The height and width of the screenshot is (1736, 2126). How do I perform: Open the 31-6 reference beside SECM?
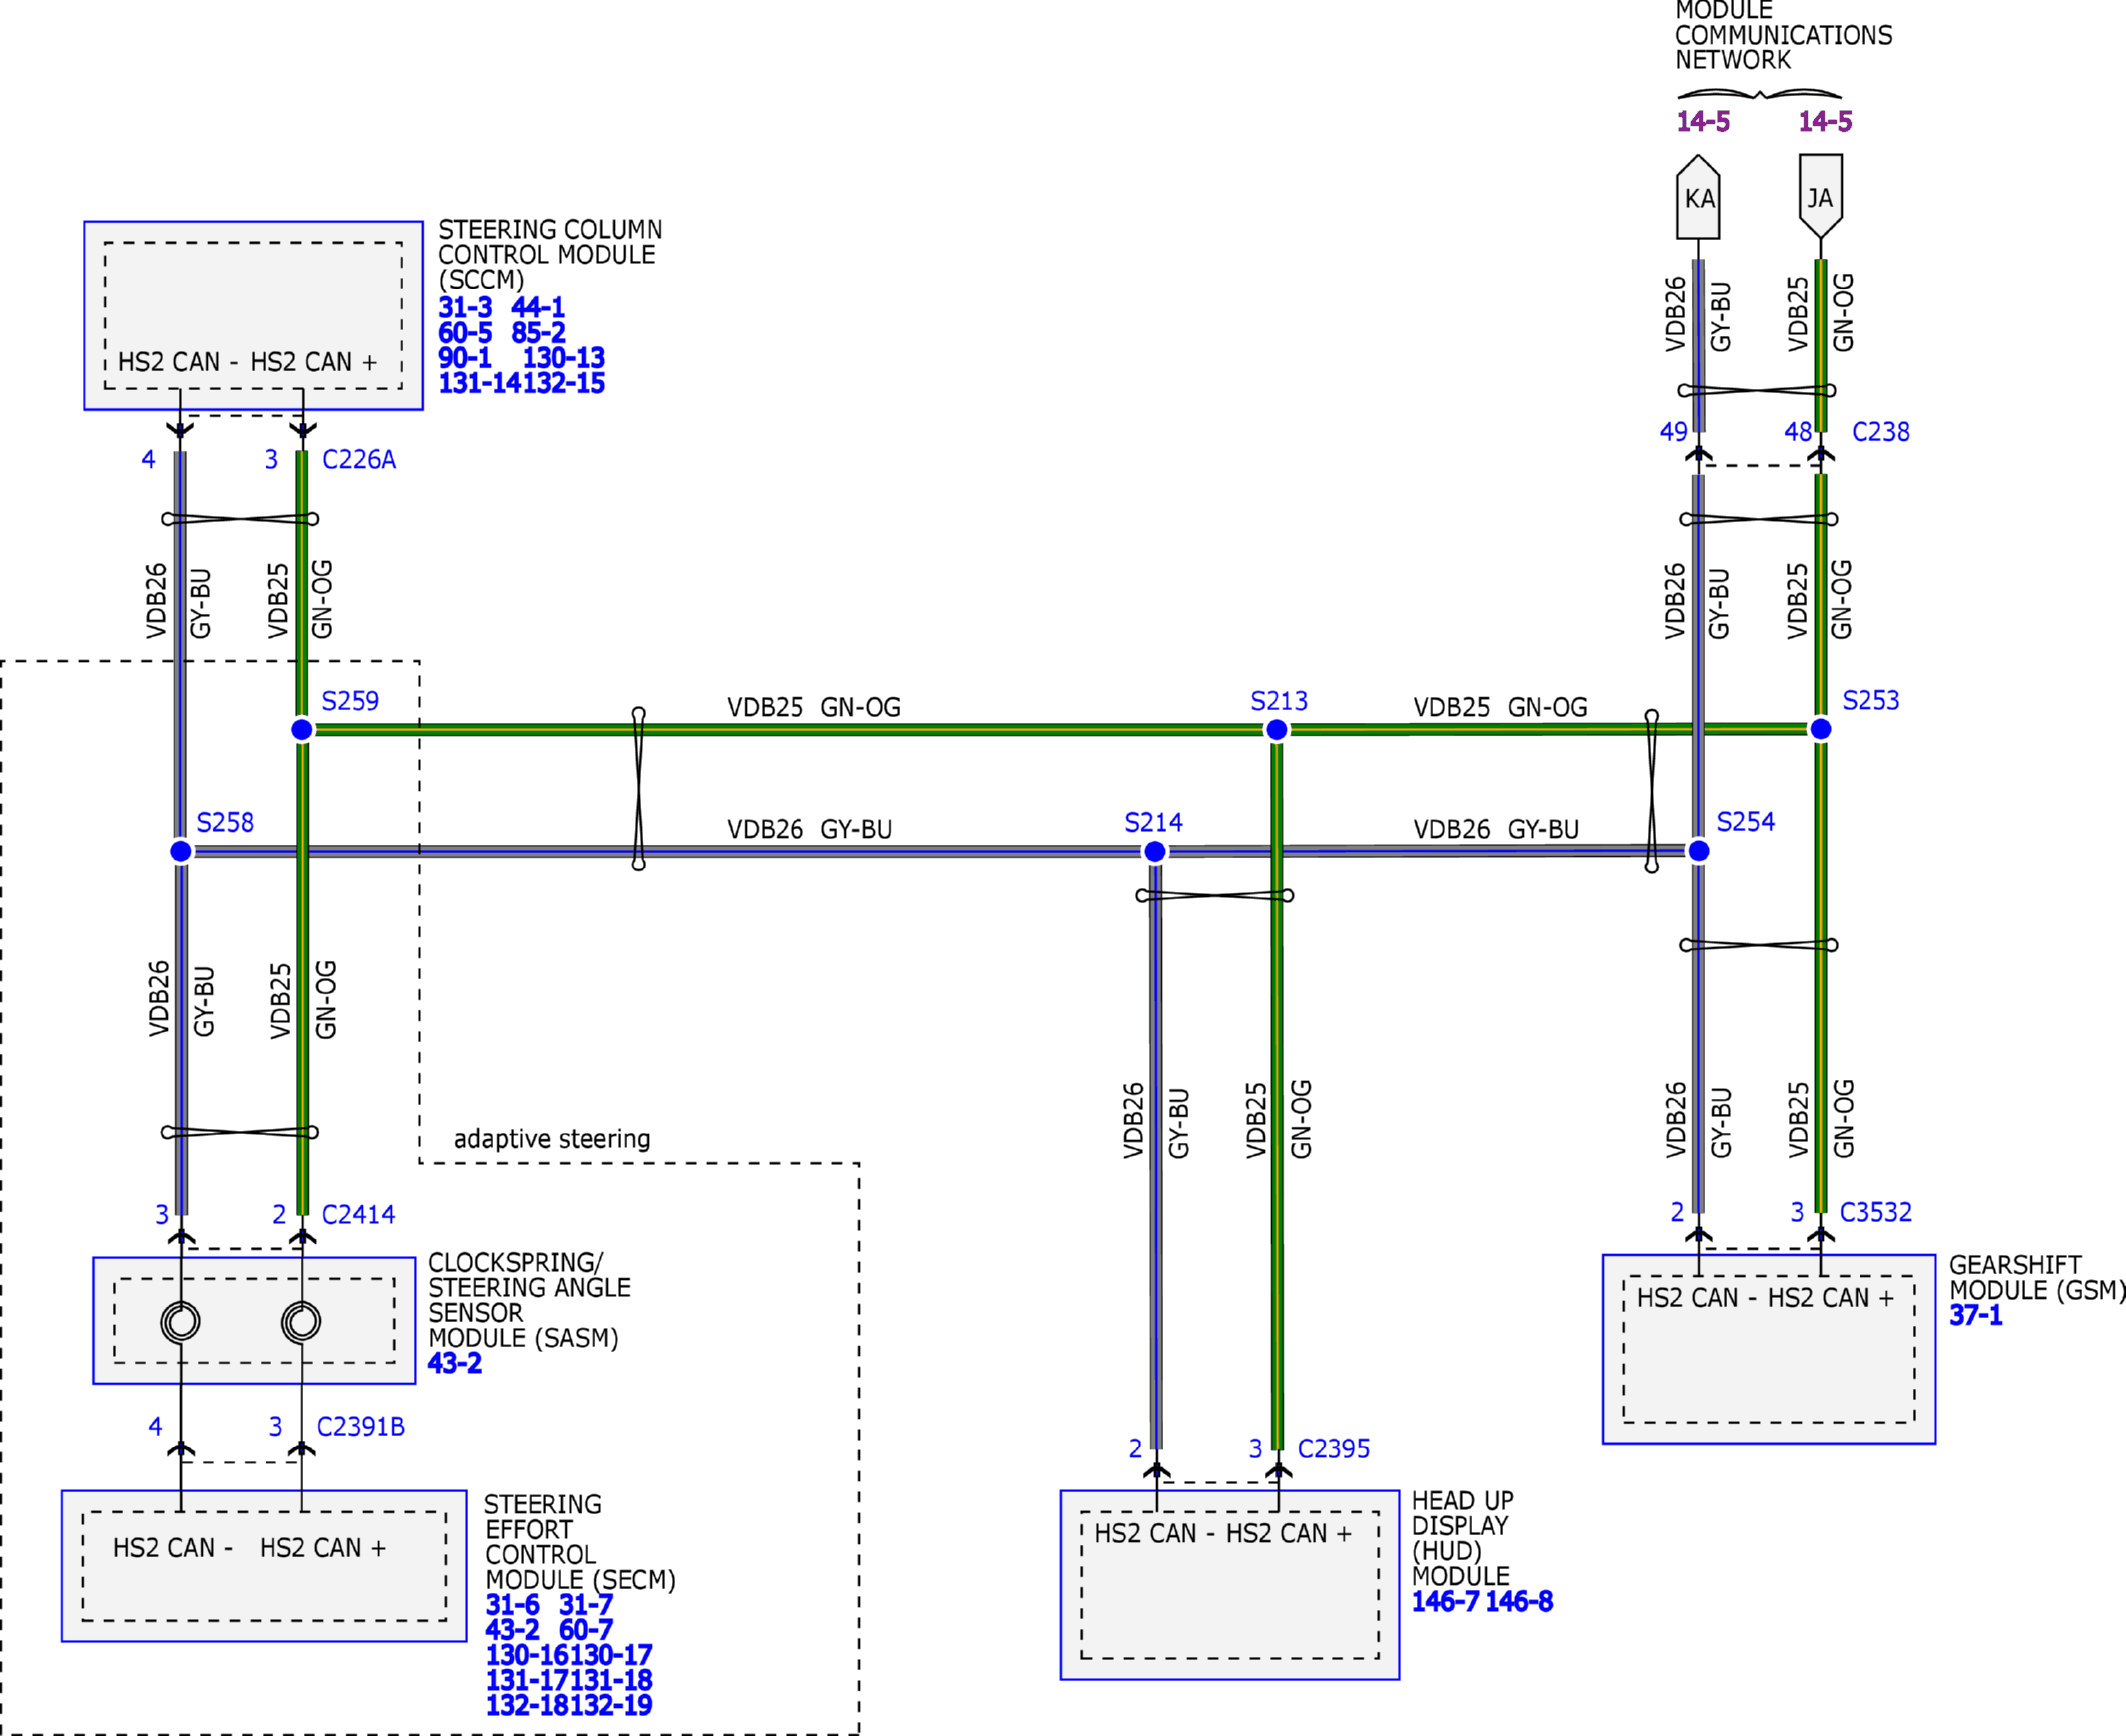(x=513, y=1605)
